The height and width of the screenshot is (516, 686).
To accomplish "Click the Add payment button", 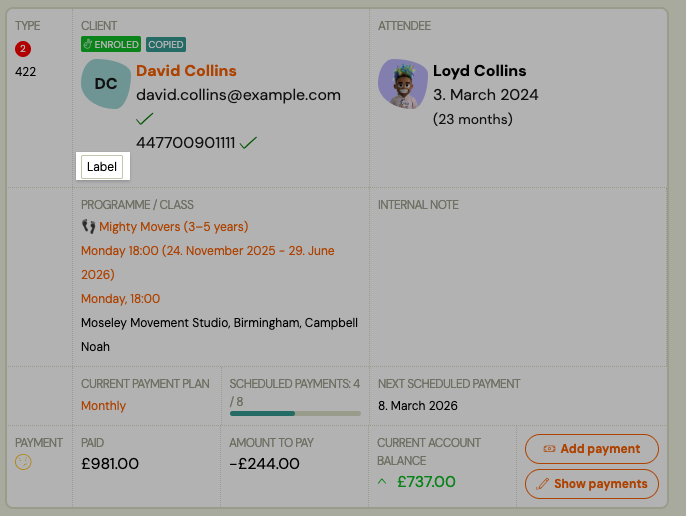I will click(592, 449).
